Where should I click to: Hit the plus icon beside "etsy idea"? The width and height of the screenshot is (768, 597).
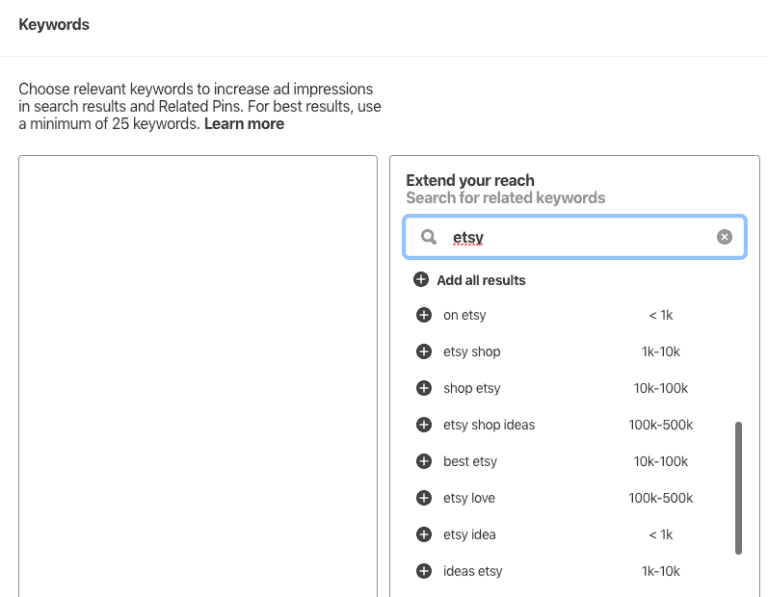coord(423,535)
